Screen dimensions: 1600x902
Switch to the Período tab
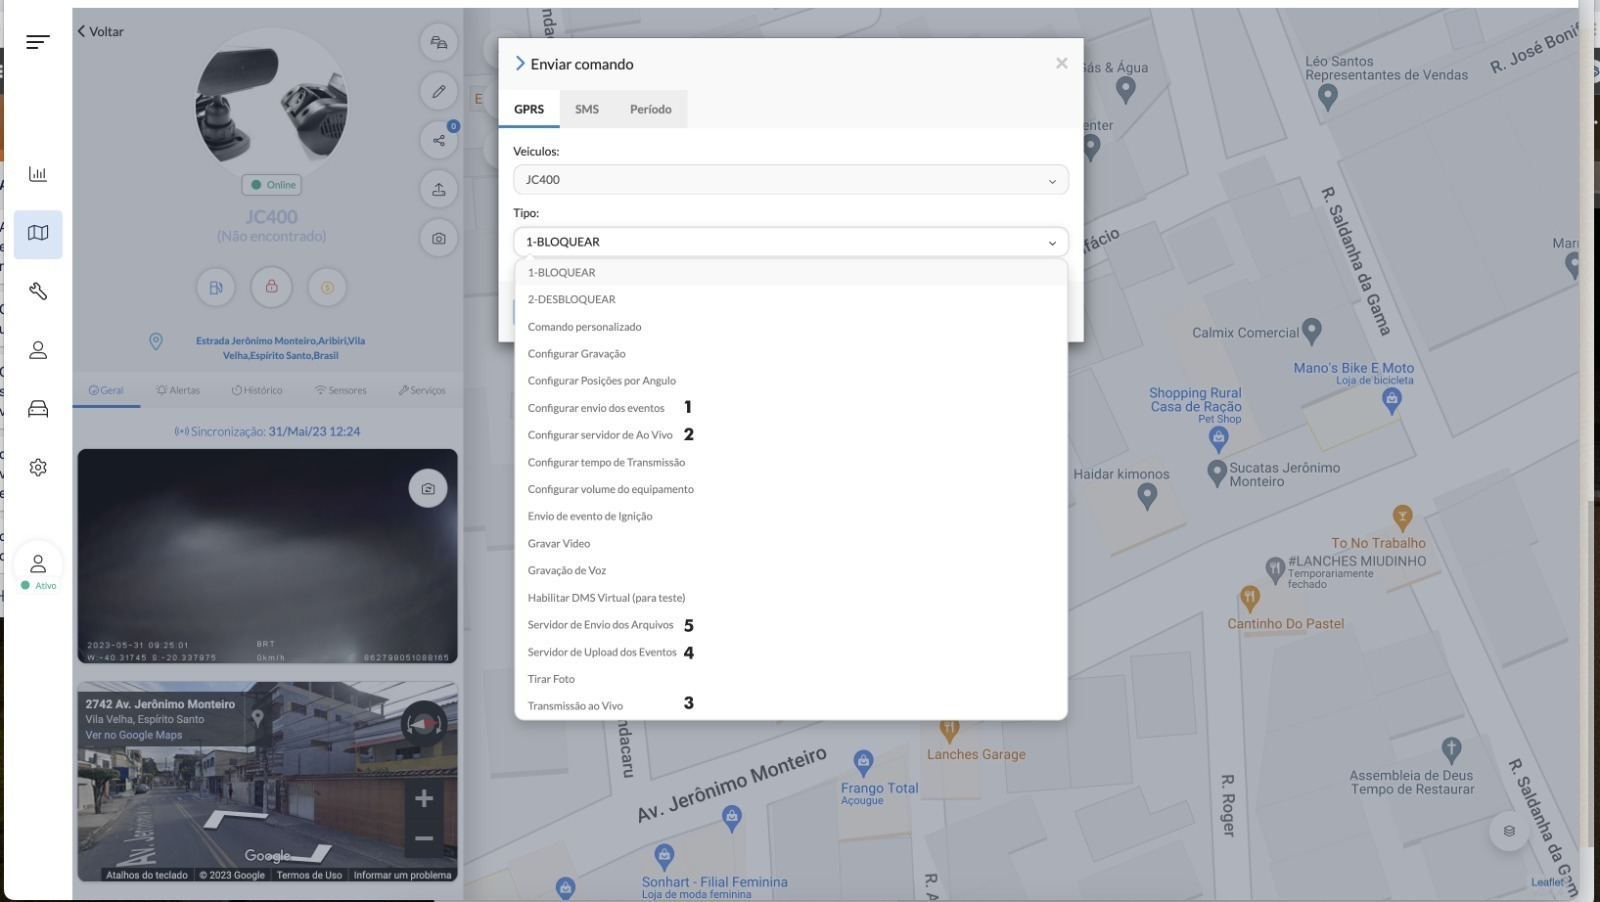point(650,109)
